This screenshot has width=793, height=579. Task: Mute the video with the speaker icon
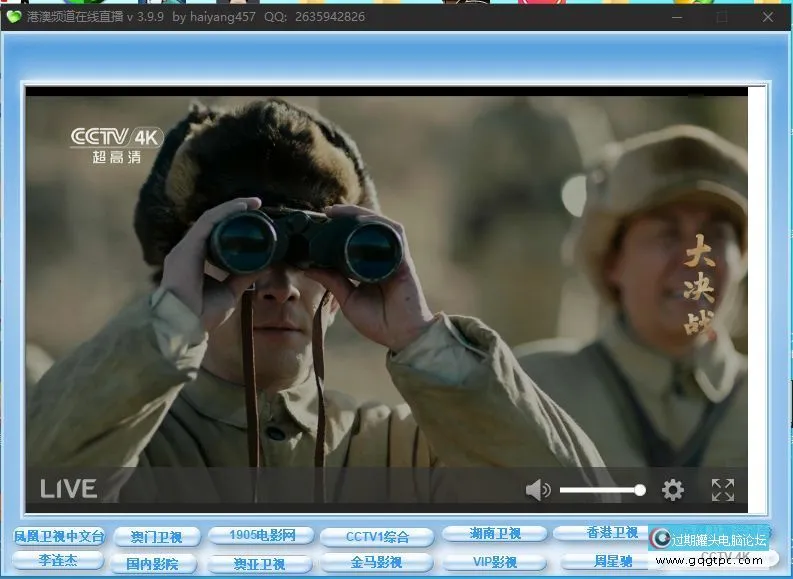pyautogui.click(x=538, y=489)
